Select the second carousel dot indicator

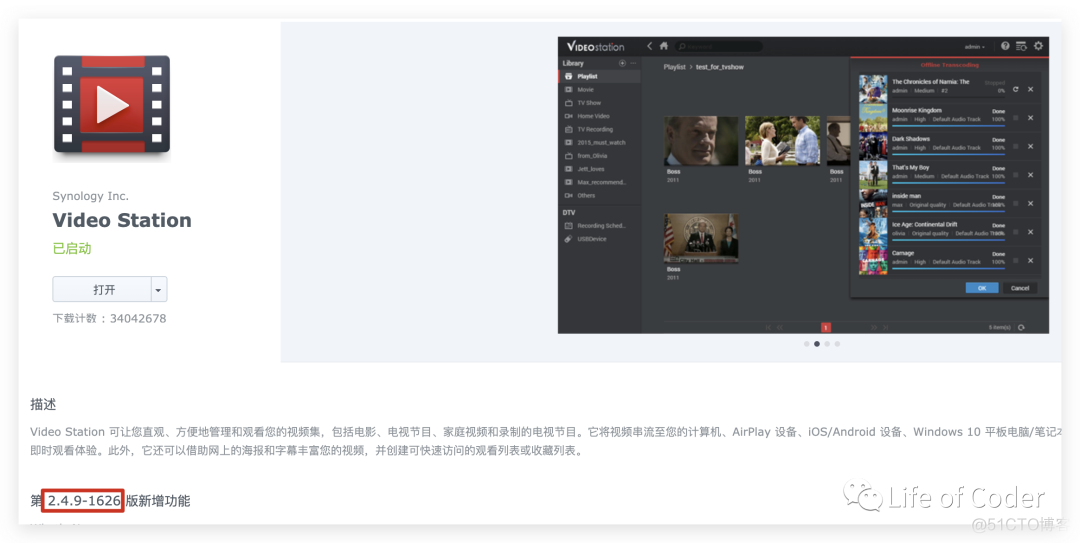816,343
